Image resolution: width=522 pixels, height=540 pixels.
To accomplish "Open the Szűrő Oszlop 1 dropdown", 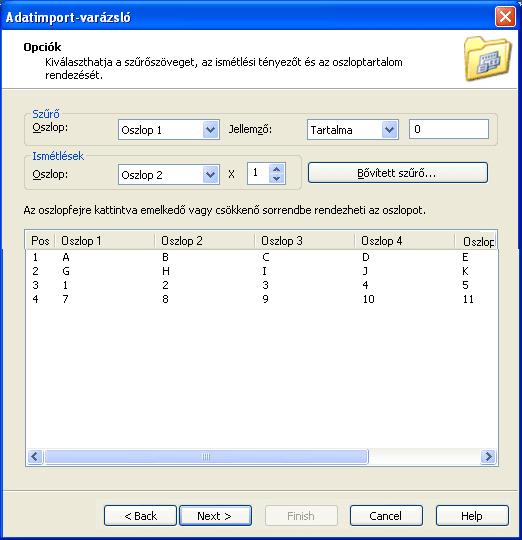I will click(168, 129).
